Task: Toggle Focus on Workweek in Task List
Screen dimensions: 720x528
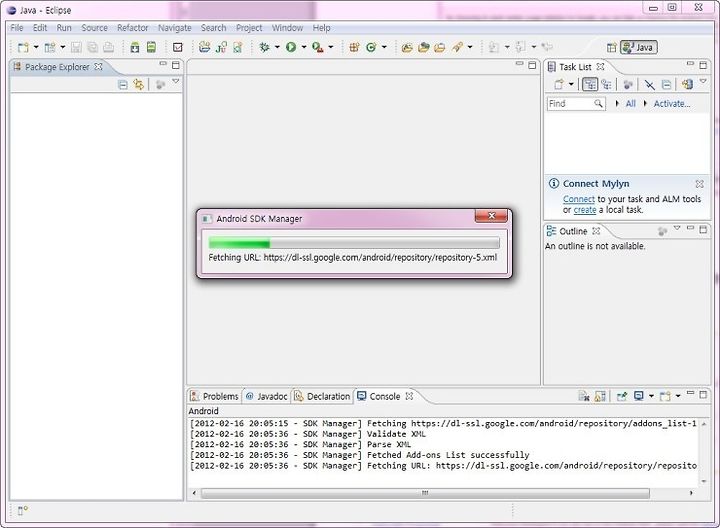Action: pyautogui.click(x=628, y=84)
